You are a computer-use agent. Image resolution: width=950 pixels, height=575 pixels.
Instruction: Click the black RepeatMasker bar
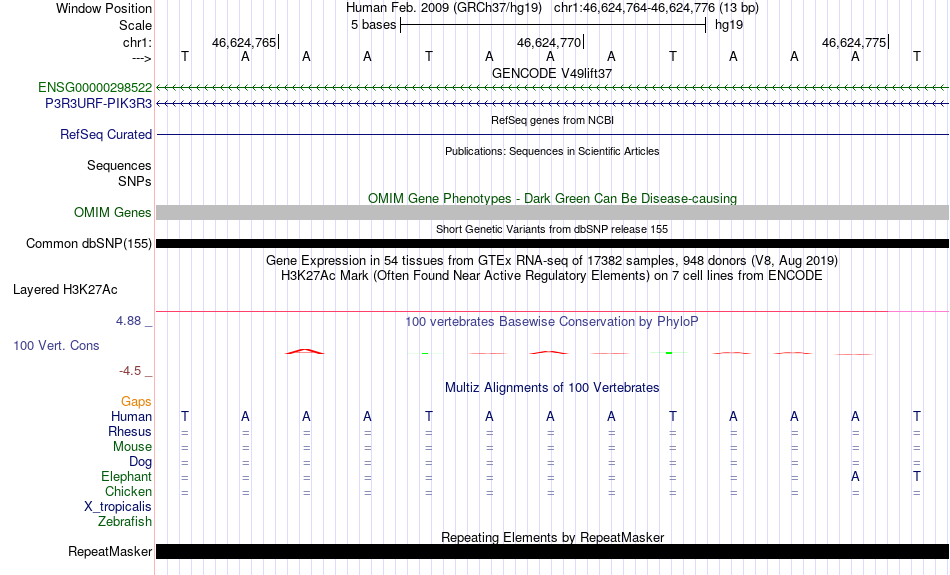click(x=553, y=551)
